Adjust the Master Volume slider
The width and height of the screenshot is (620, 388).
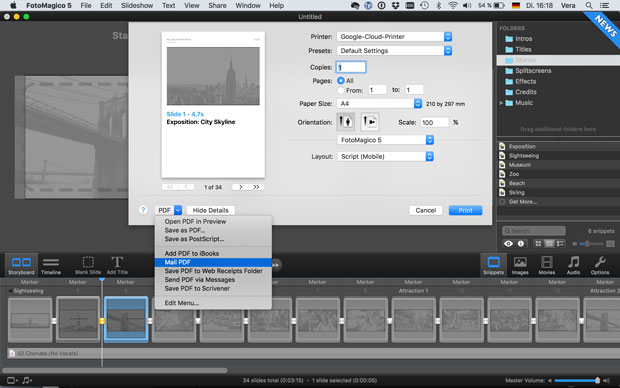577,380
